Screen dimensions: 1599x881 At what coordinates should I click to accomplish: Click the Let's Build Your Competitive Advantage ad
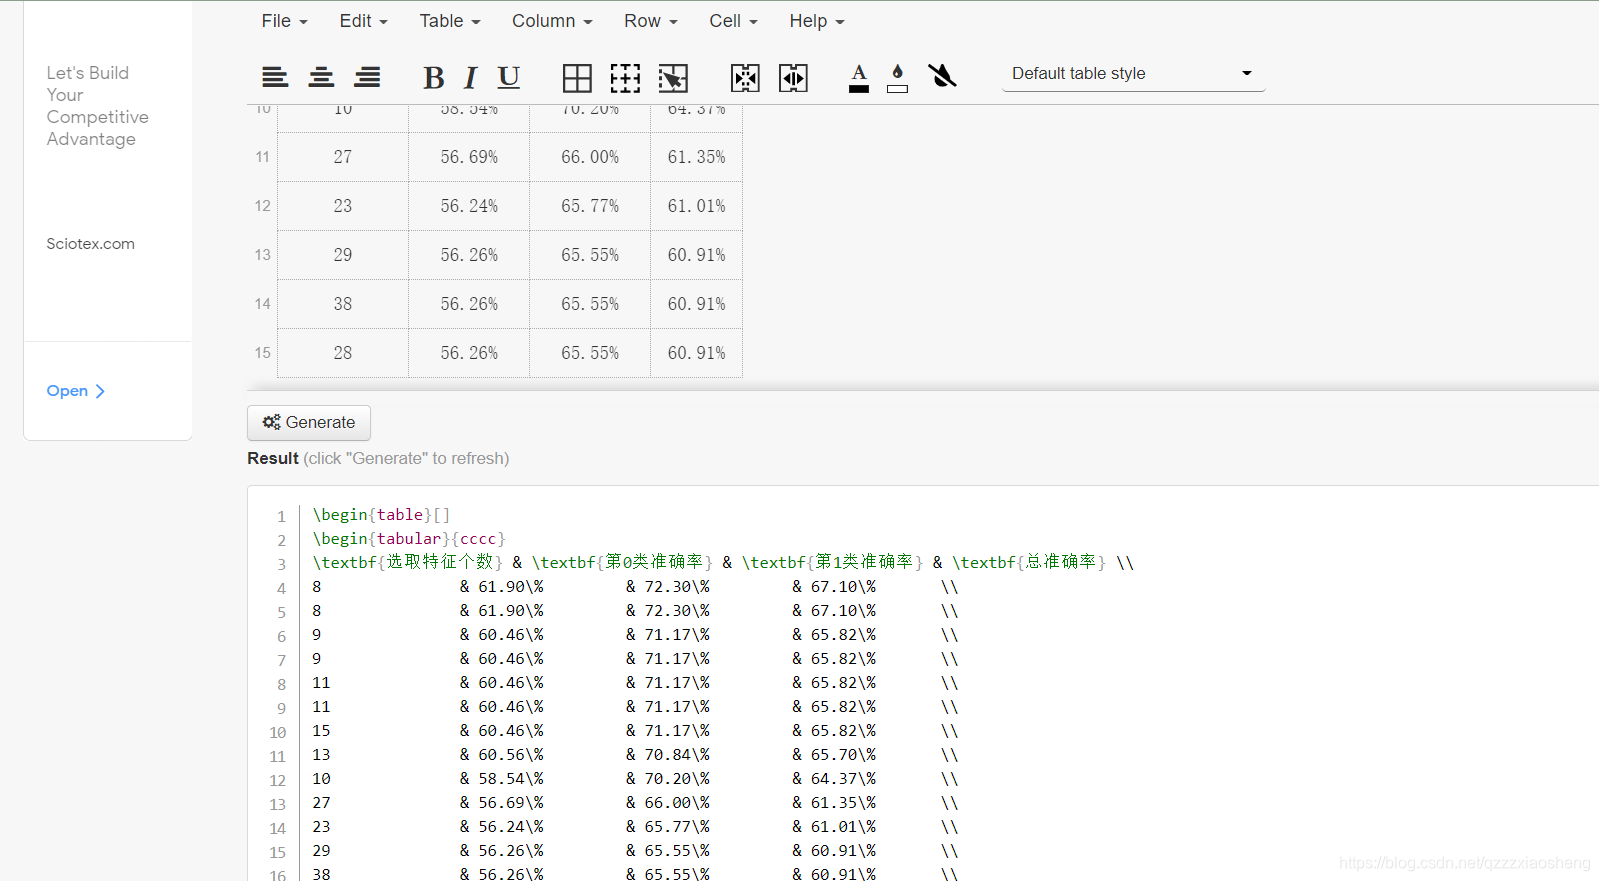point(97,106)
